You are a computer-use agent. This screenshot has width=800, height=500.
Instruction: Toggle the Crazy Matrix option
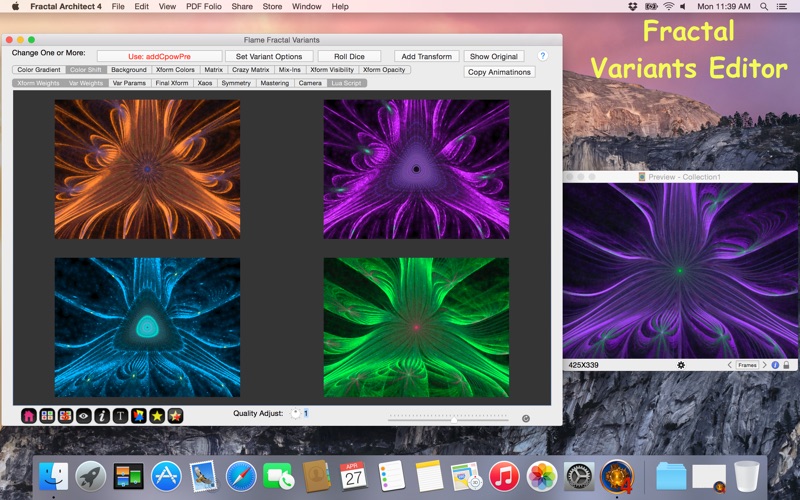[x=251, y=69]
